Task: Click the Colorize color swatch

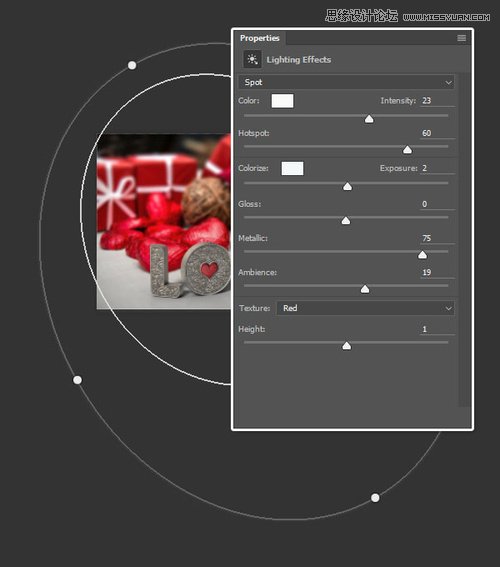Action: [x=292, y=169]
